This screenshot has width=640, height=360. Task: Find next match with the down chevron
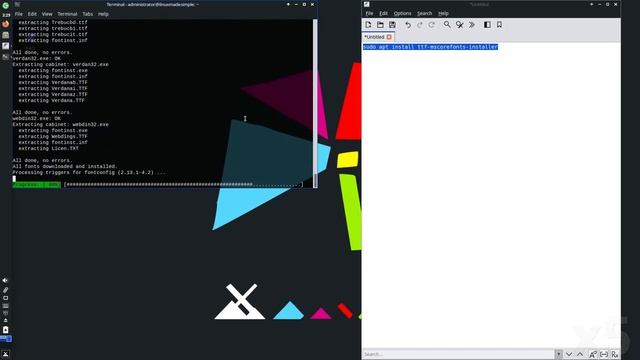[569, 354]
